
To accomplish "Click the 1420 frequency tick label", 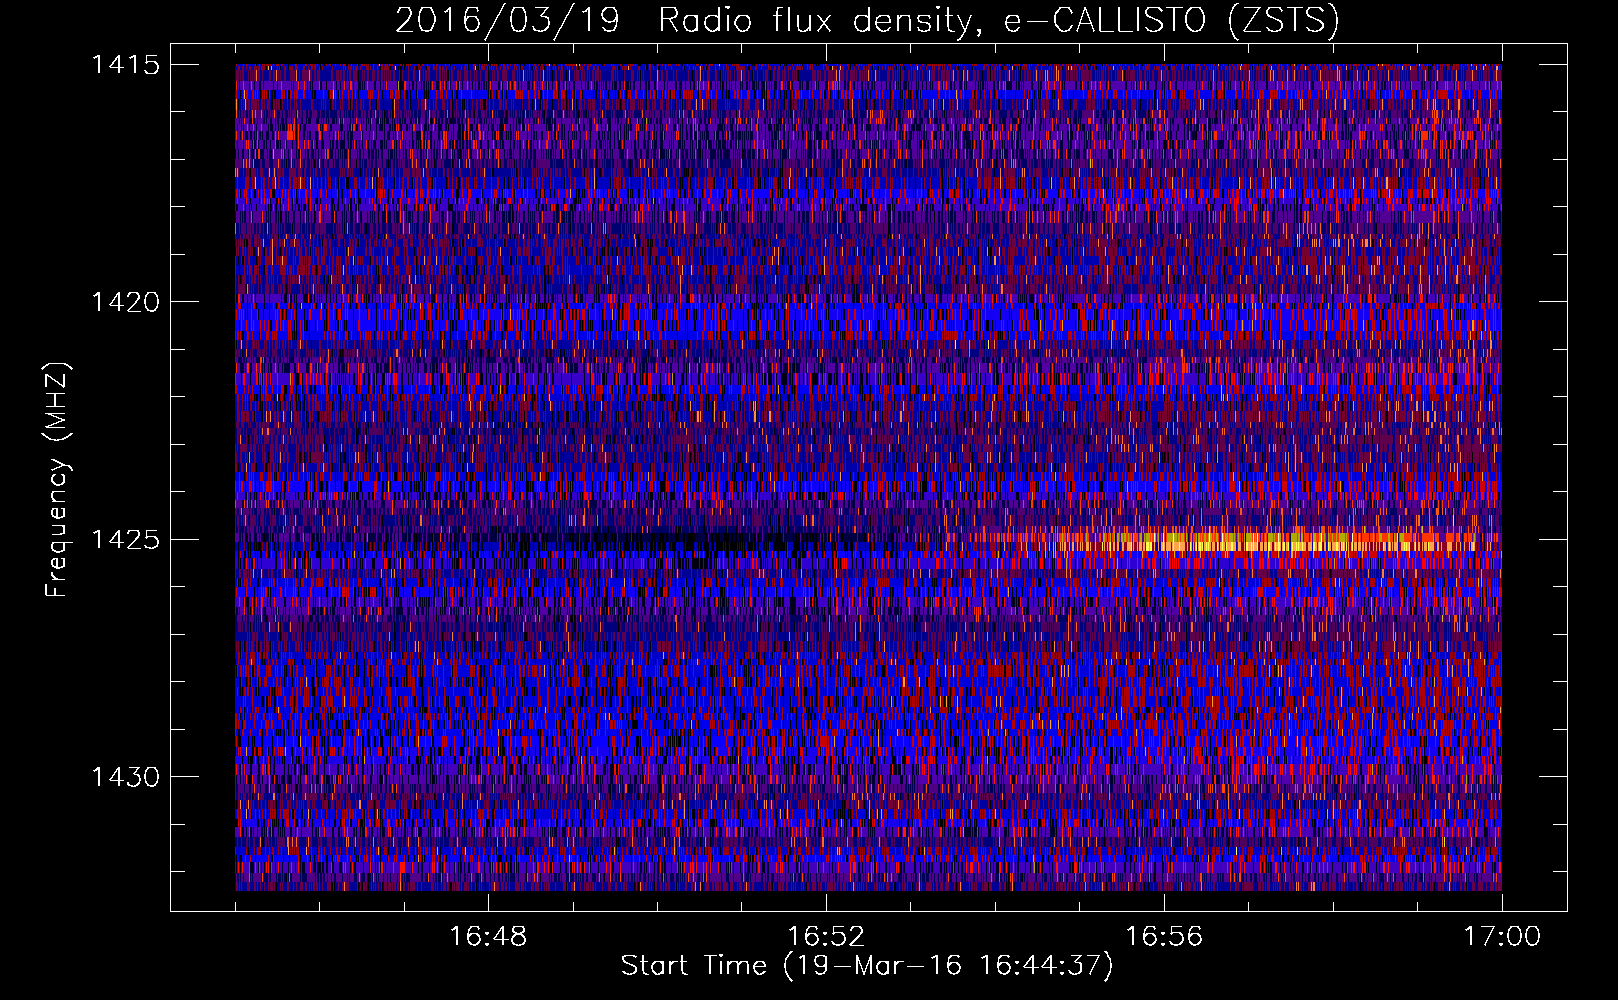I will click(125, 302).
